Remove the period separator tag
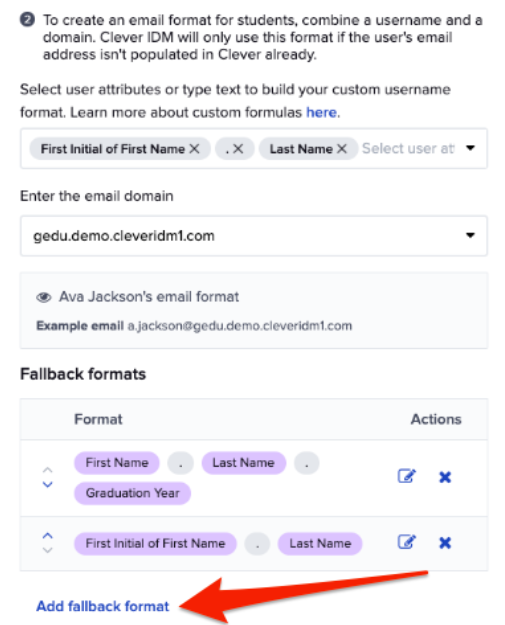This screenshot has width=505, height=625. [x=238, y=149]
